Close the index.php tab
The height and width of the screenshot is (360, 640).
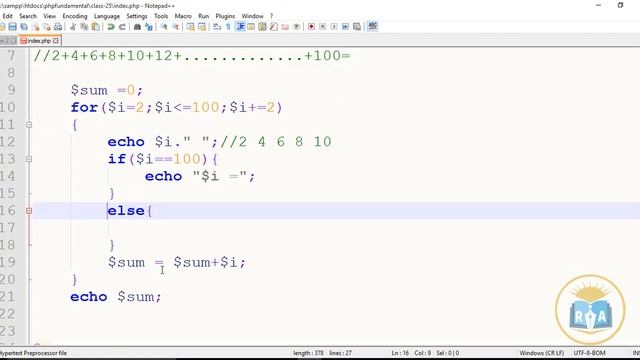pyautogui.click(x=56, y=41)
